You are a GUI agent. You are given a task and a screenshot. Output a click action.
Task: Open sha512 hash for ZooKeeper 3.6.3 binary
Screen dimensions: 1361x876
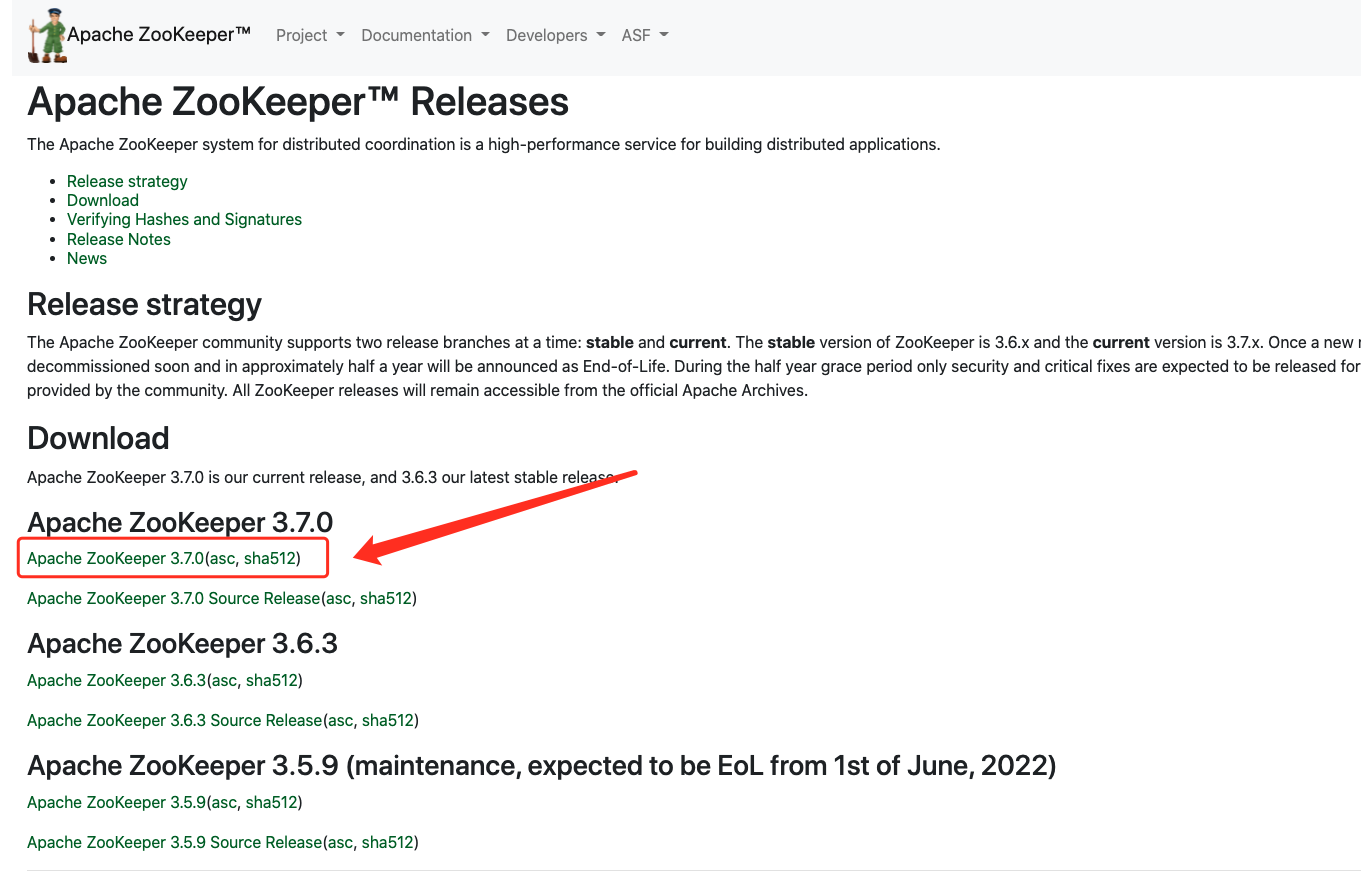[x=272, y=680]
